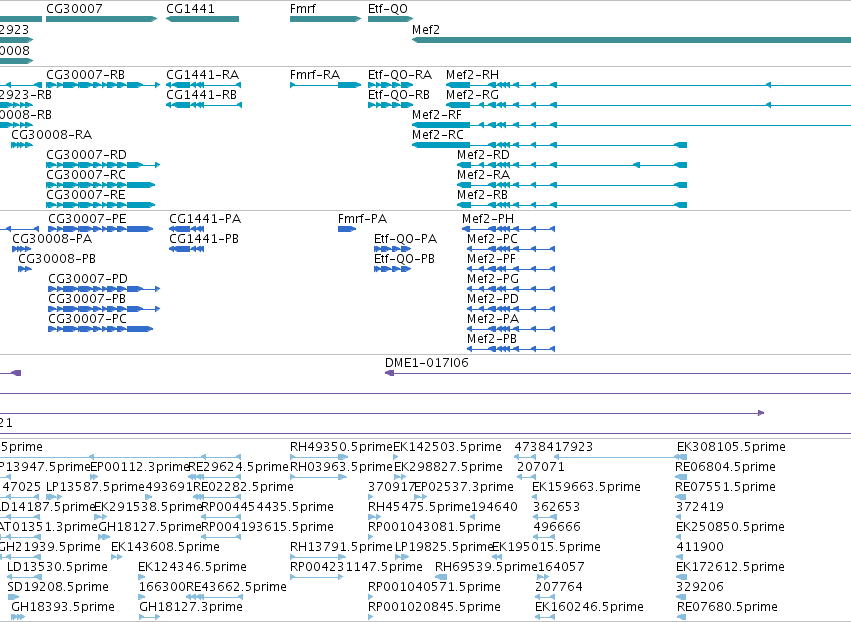This screenshot has height=622, width=851.
Task: Select transcript Mef2-RA
Action: tap(572, 185)
